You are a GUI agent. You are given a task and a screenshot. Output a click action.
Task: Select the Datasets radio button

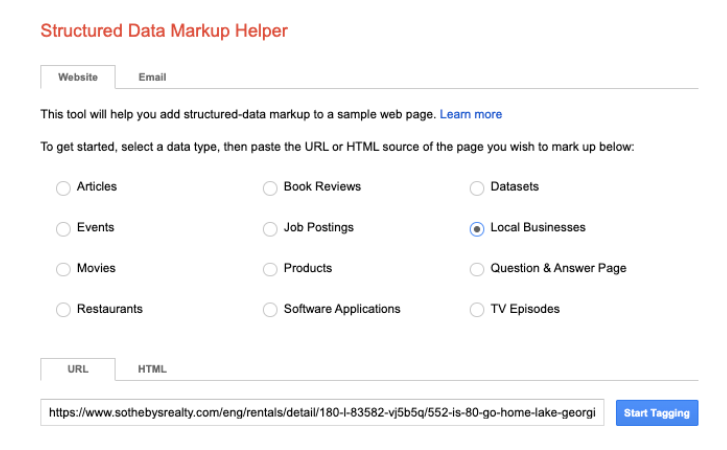pyautogui.click(x=477, y=187)
